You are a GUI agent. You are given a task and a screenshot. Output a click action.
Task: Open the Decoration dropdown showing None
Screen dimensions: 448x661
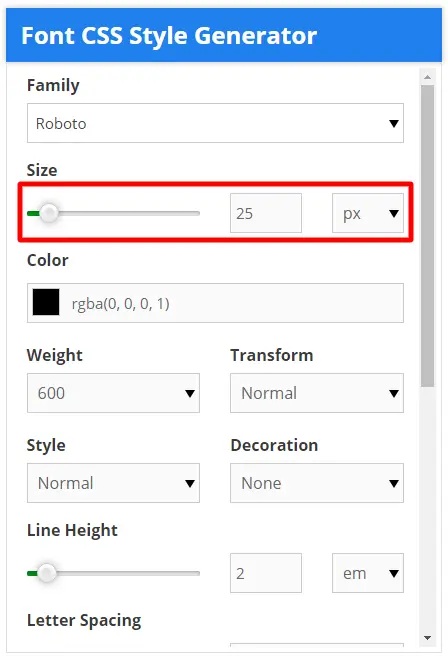[x=317, y=483]
